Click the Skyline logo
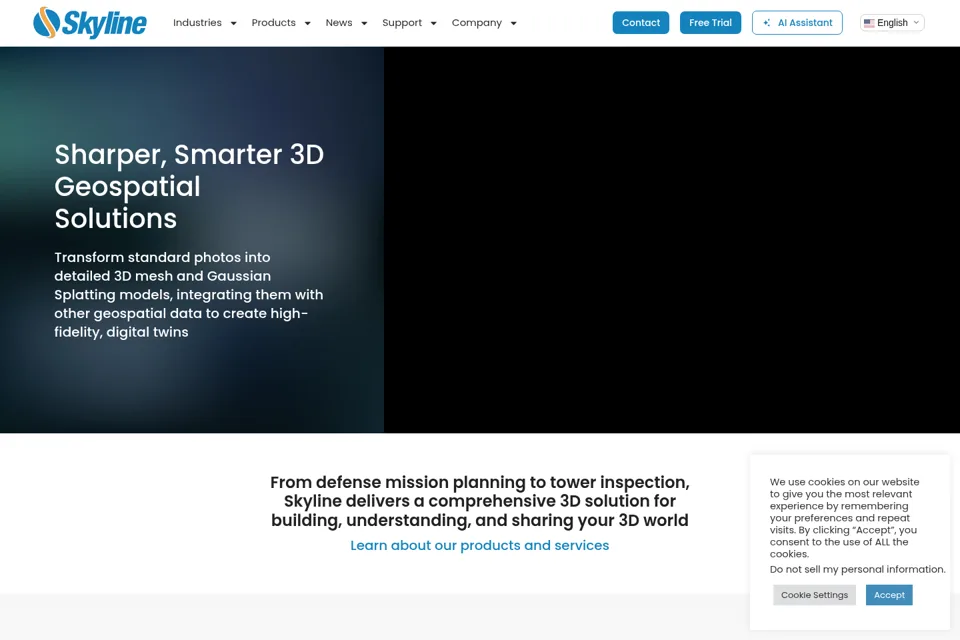Image resolution: width=960 pixels, height=640 pixels. pos(90,23)
